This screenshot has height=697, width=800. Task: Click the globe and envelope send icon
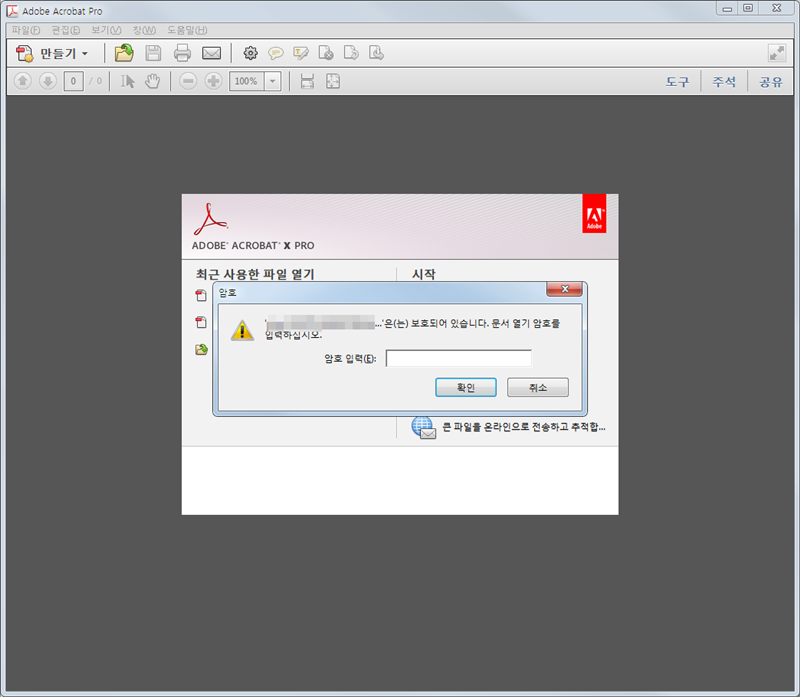[423, 428]
